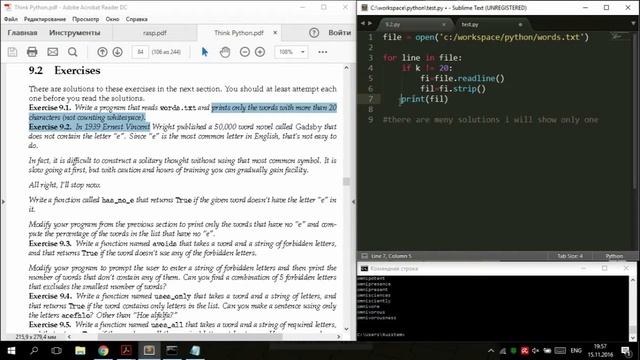640x360 pixels.
Task: Click the Acrobat vertical scrollbar thumb
Action: [347, 181]
